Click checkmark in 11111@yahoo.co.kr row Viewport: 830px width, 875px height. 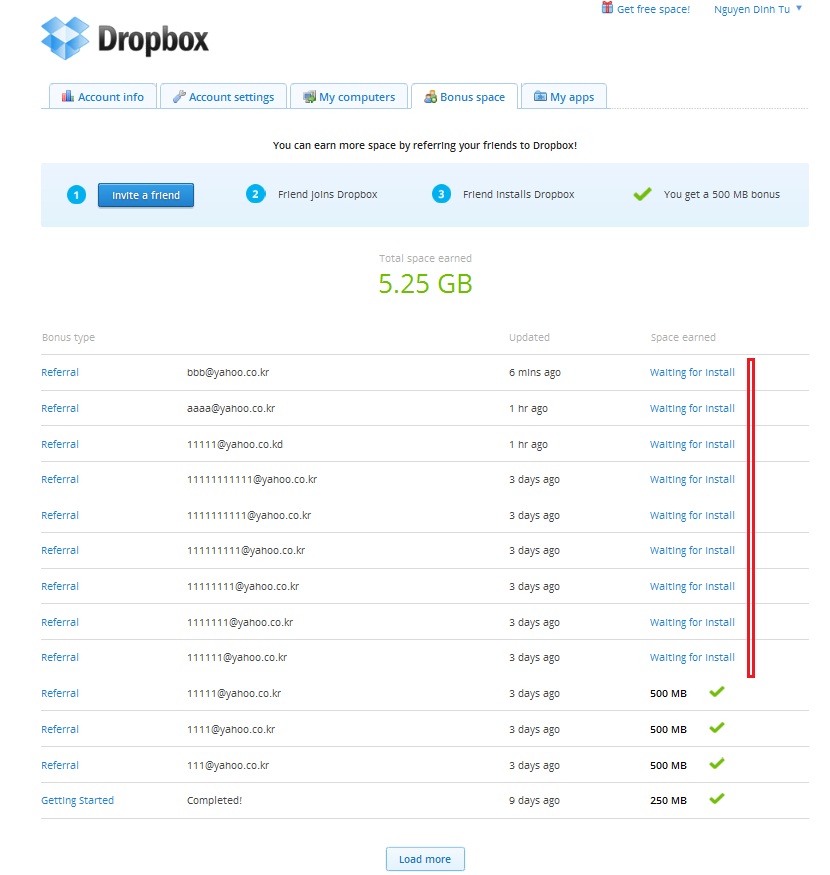716,692
